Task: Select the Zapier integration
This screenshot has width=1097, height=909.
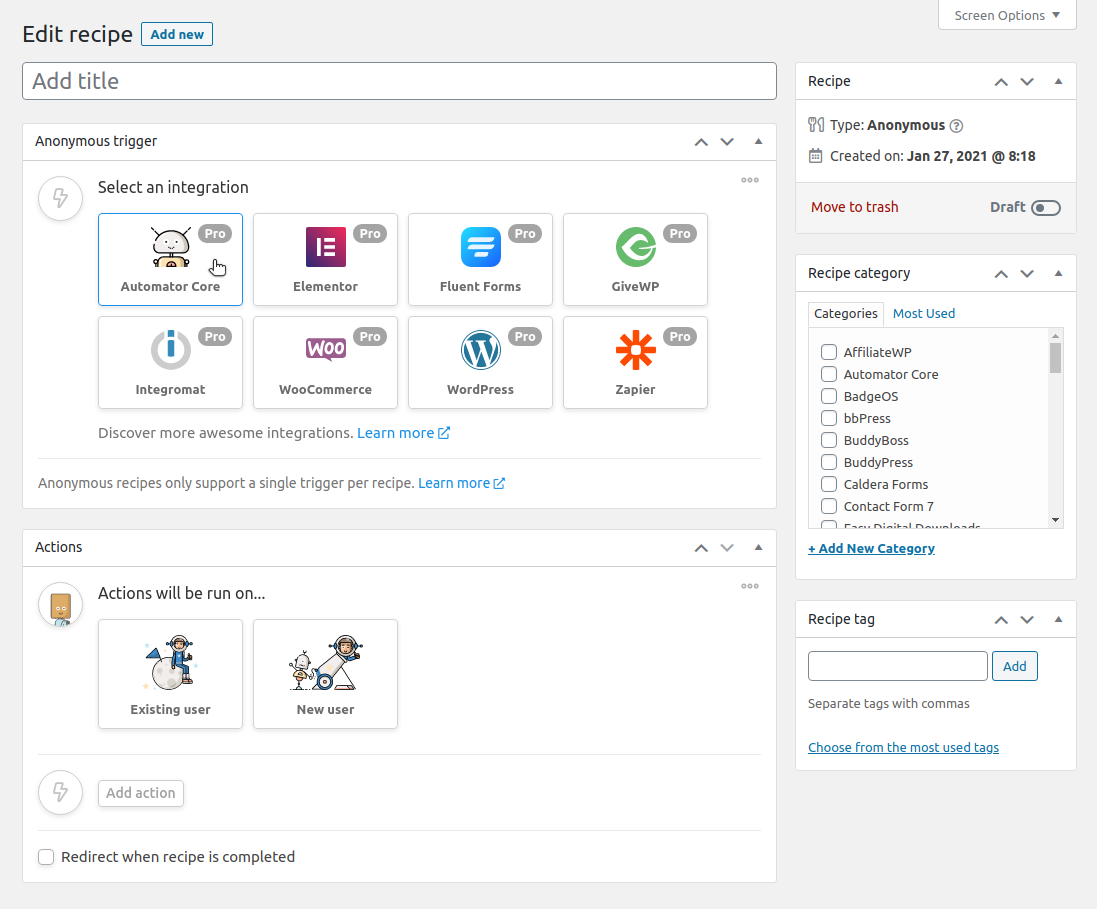Action: [635, 362]
